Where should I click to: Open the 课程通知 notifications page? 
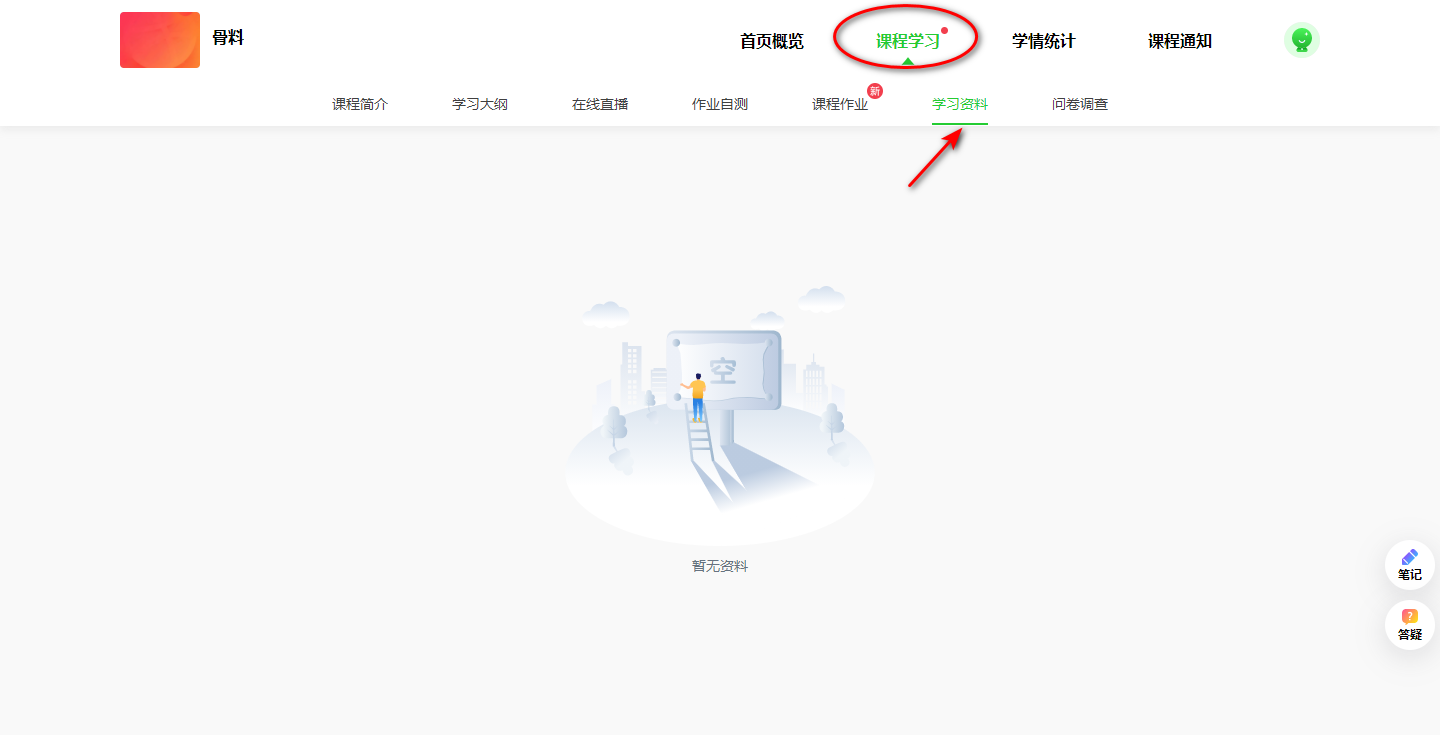(x=1179, y=41)
